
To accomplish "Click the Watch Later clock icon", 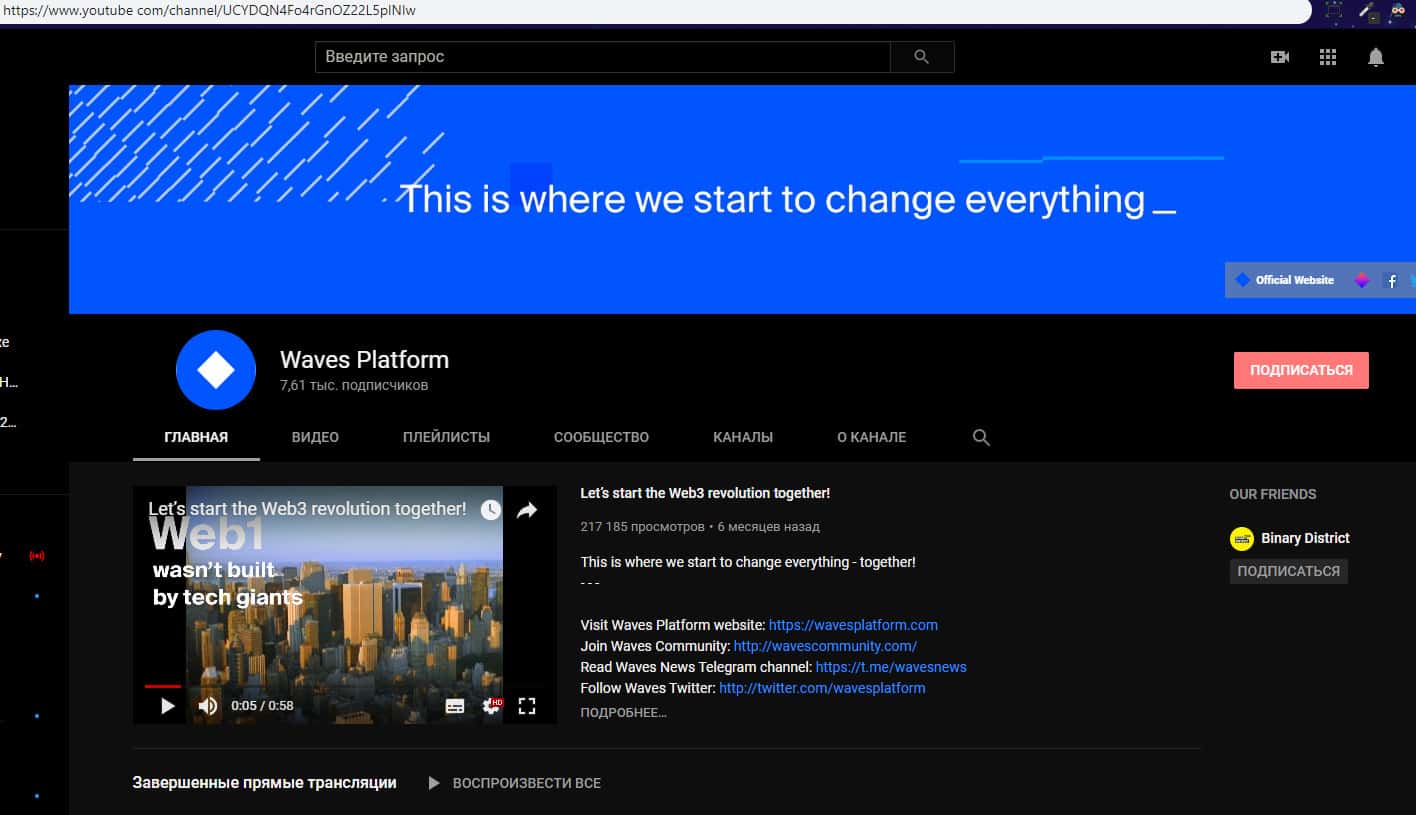I will coord(490,511).
